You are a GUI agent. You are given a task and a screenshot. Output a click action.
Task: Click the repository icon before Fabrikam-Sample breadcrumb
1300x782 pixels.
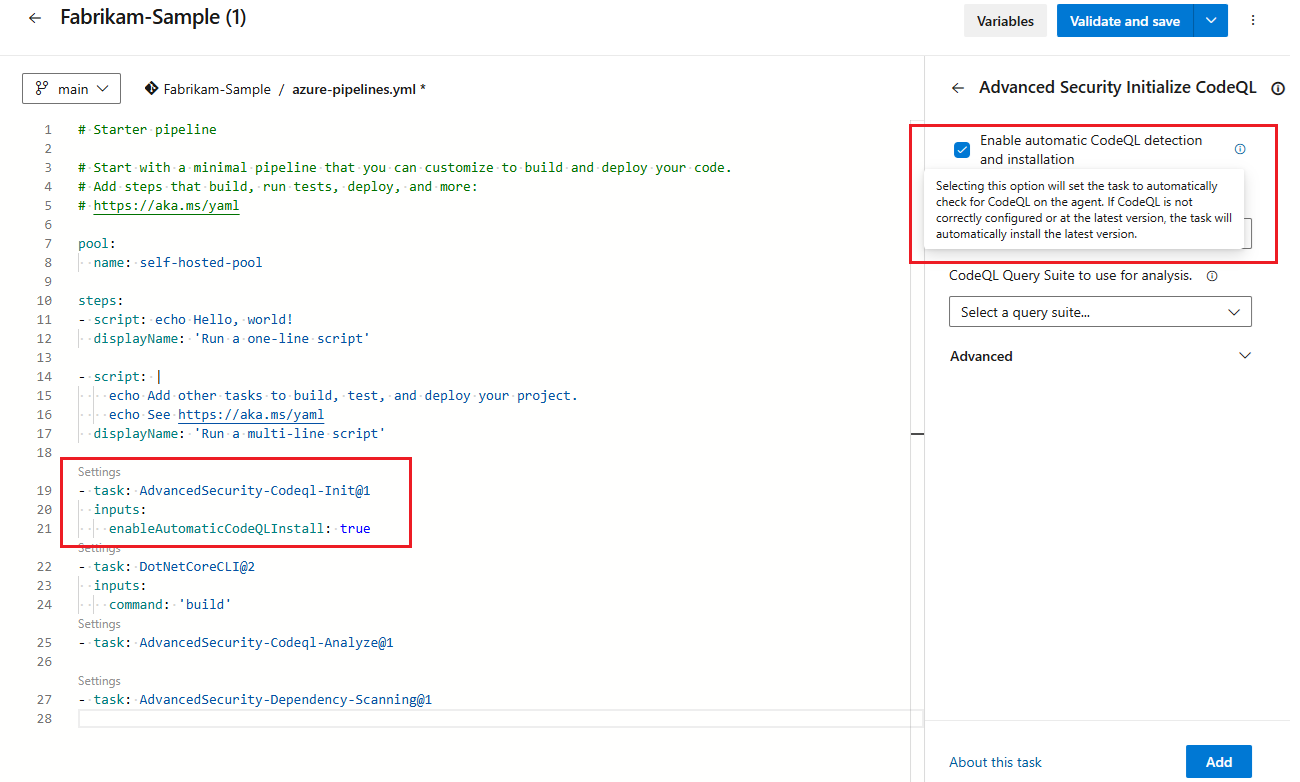(152, 89)
